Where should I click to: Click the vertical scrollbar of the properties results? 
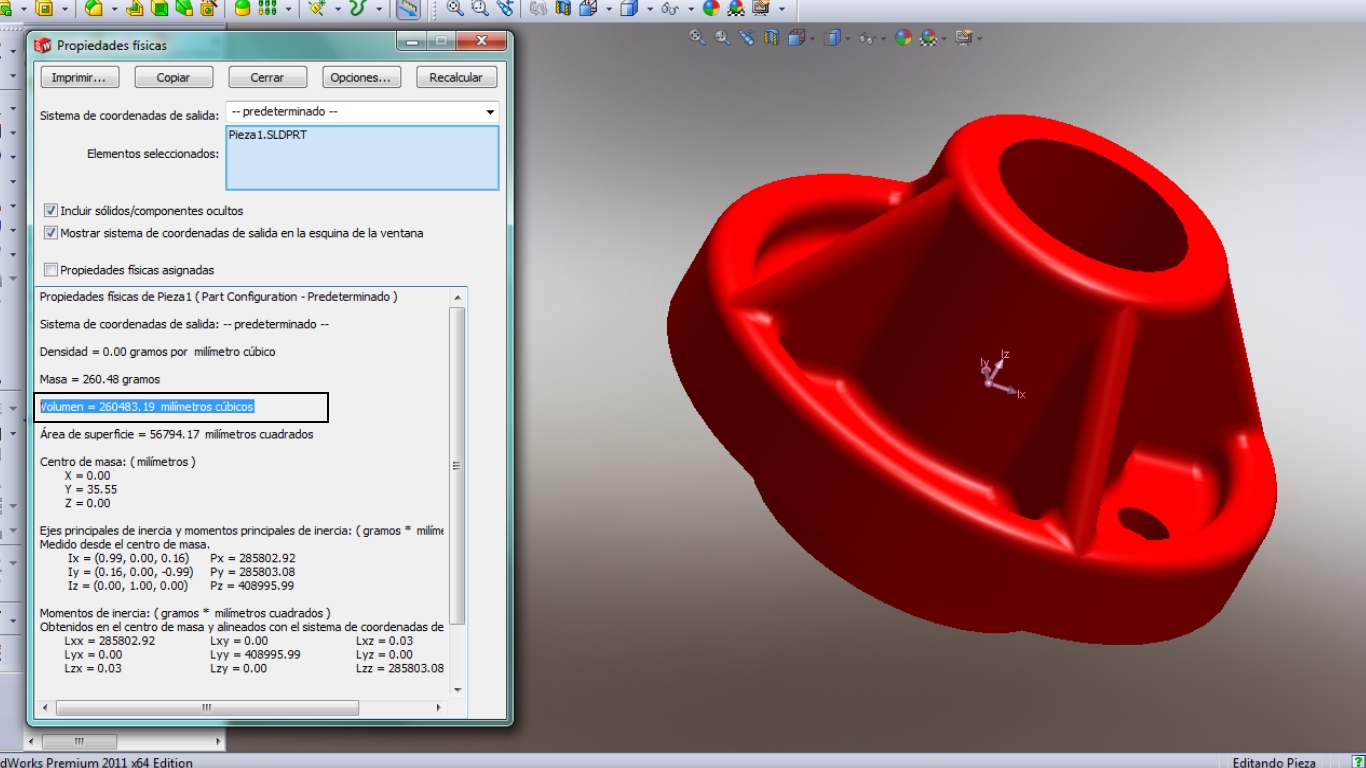(457, 464)
